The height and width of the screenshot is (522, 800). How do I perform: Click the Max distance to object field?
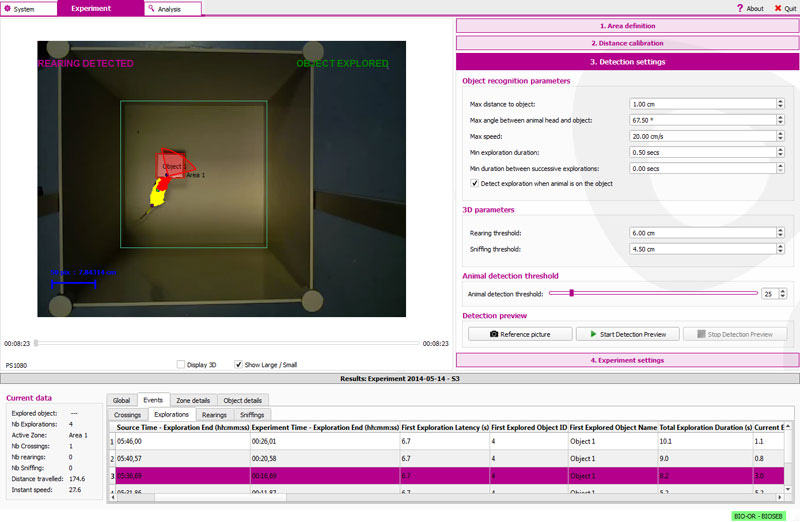(x=703, y=104)
